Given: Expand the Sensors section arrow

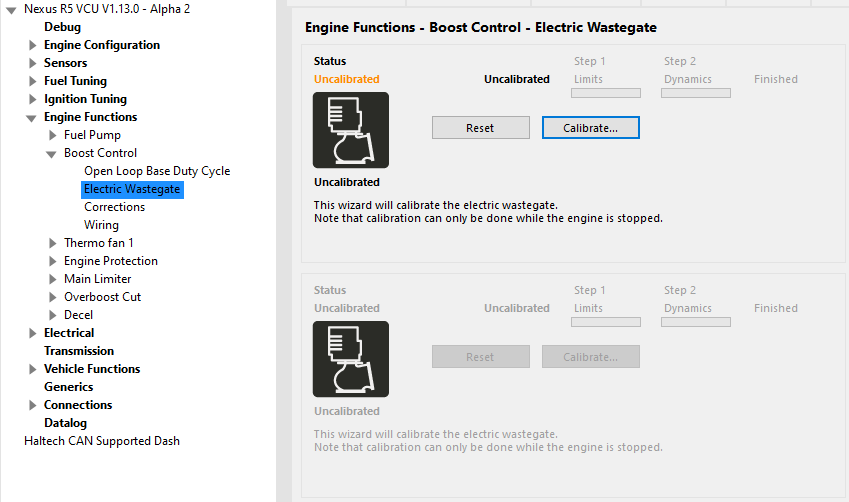Looking at the screenshot, I should pyautogui.click(x=32, y=63).
